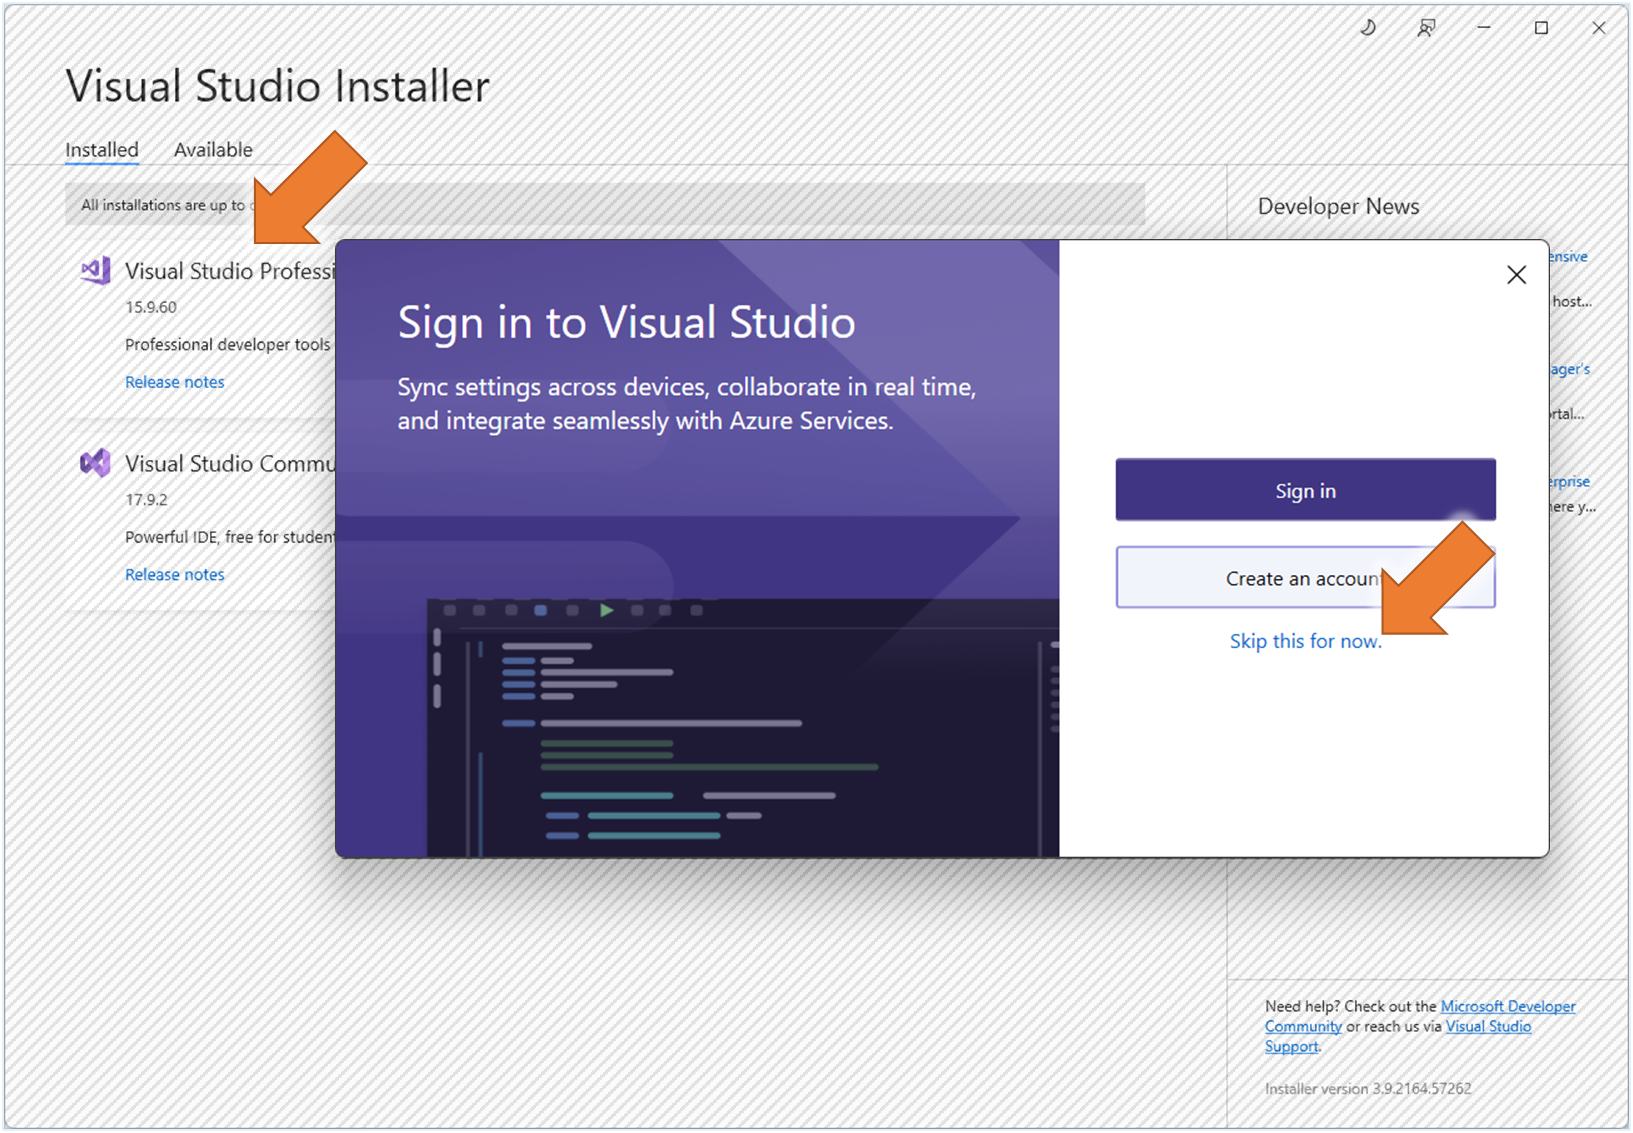Click the IDE code preview illustration

[x=743, y=727]
